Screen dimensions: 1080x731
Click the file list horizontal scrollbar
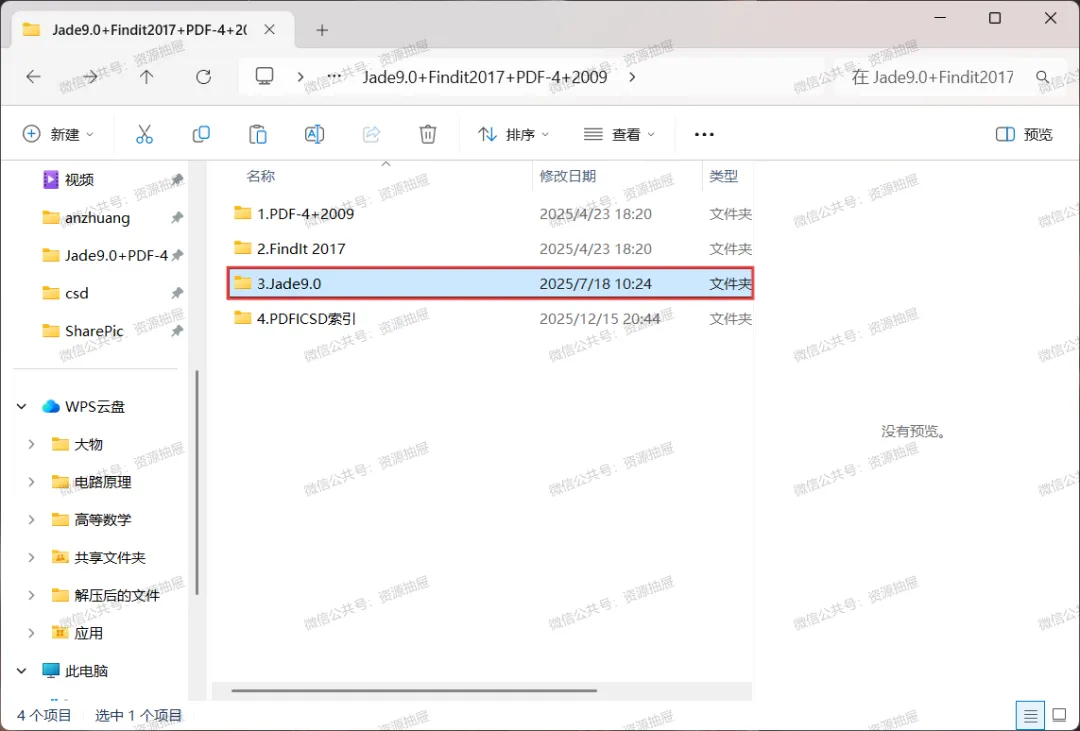coord(414,690)
